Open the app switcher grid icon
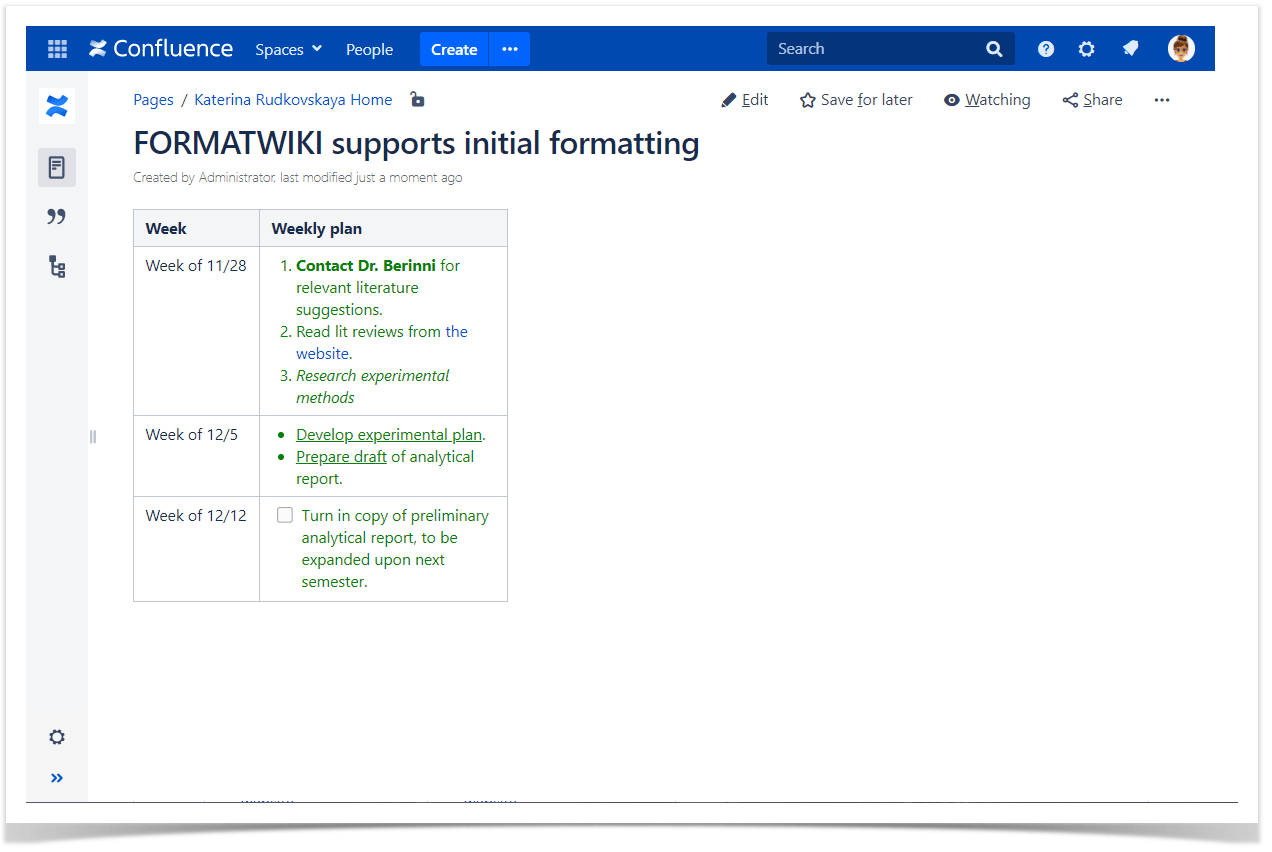This screenshot has height=852, width=1272. tap(57, 49)
